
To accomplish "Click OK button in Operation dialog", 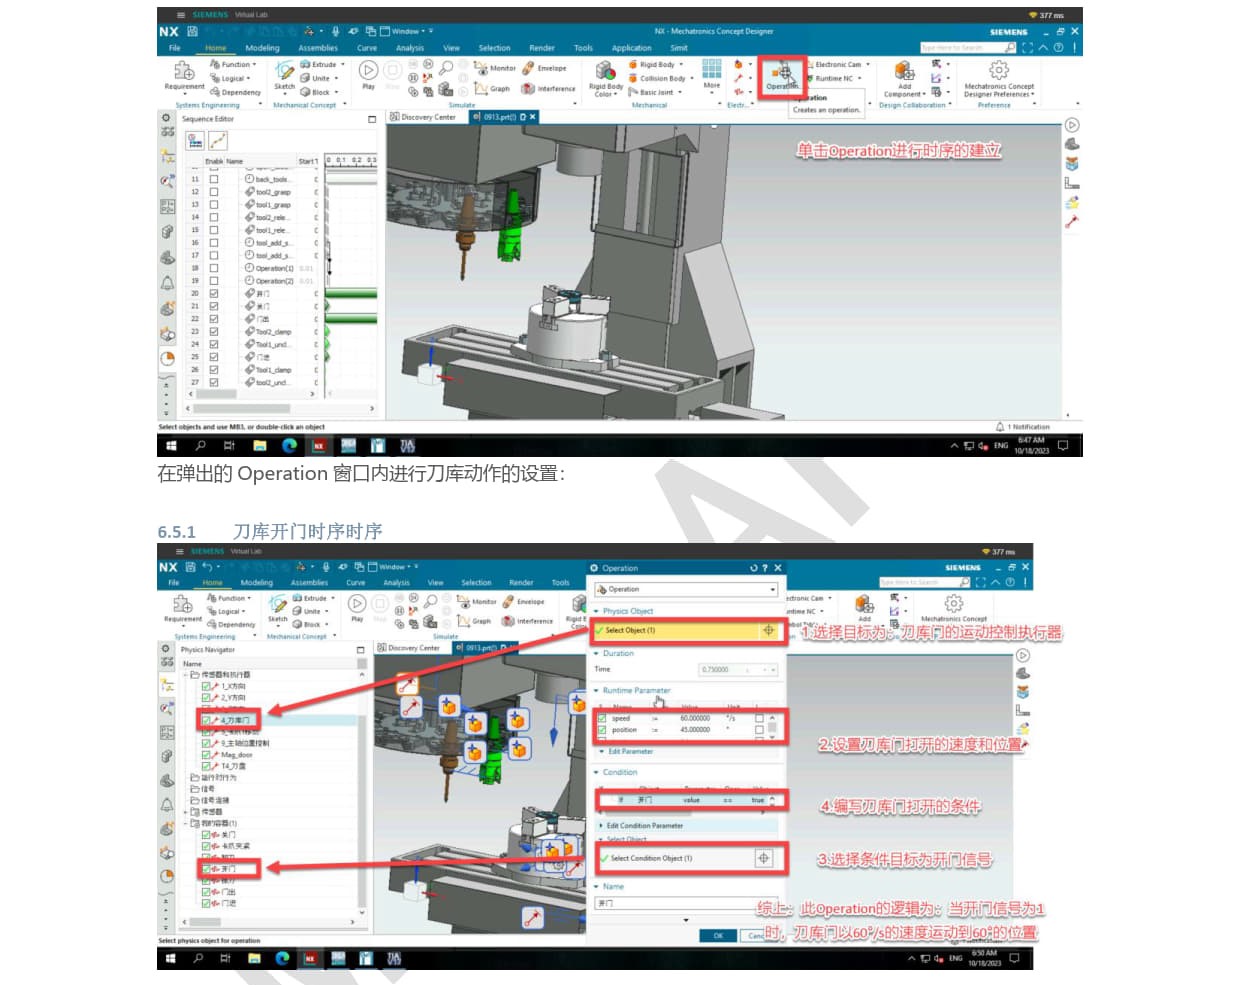I will [717, 936].
